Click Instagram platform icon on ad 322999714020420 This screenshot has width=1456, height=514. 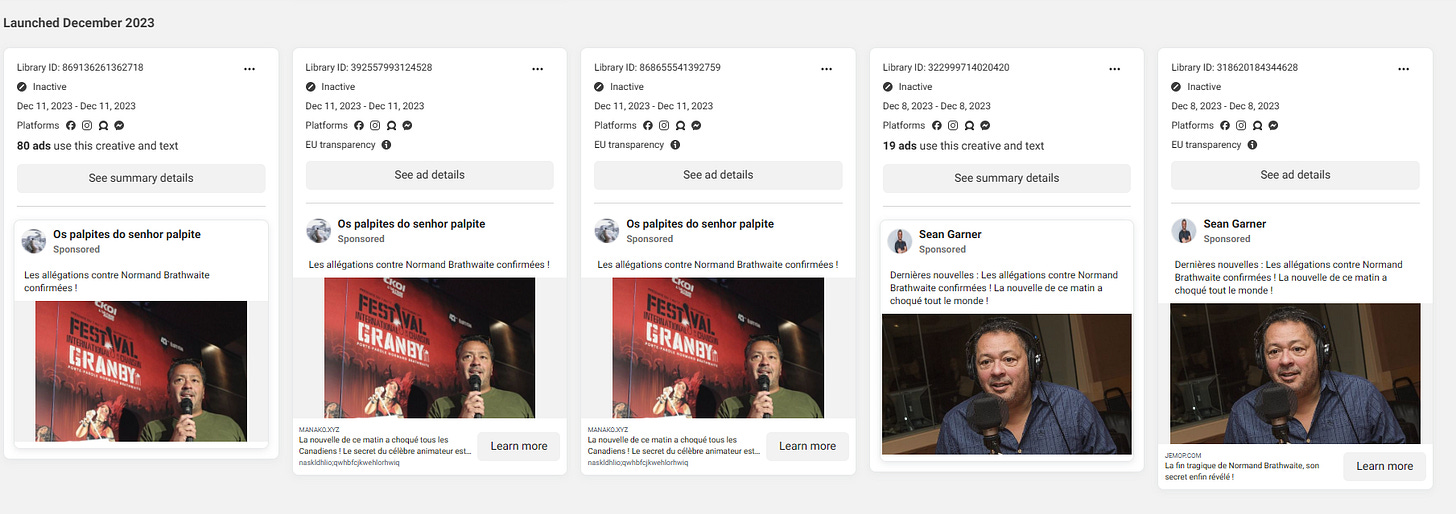953,126
